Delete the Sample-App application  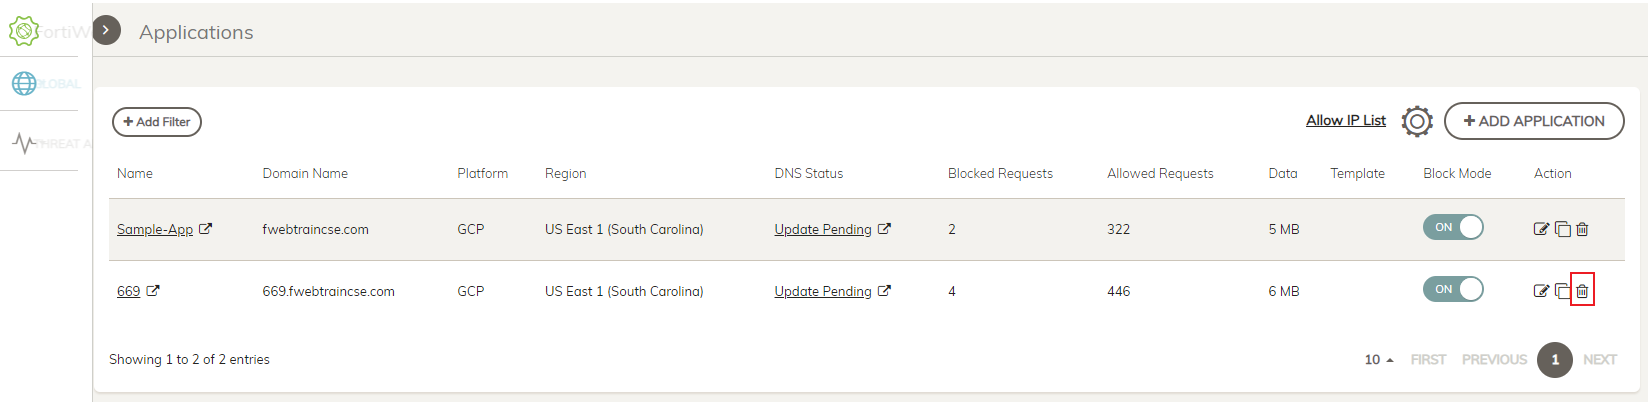pyautogui.click(x=1582, y=229)
